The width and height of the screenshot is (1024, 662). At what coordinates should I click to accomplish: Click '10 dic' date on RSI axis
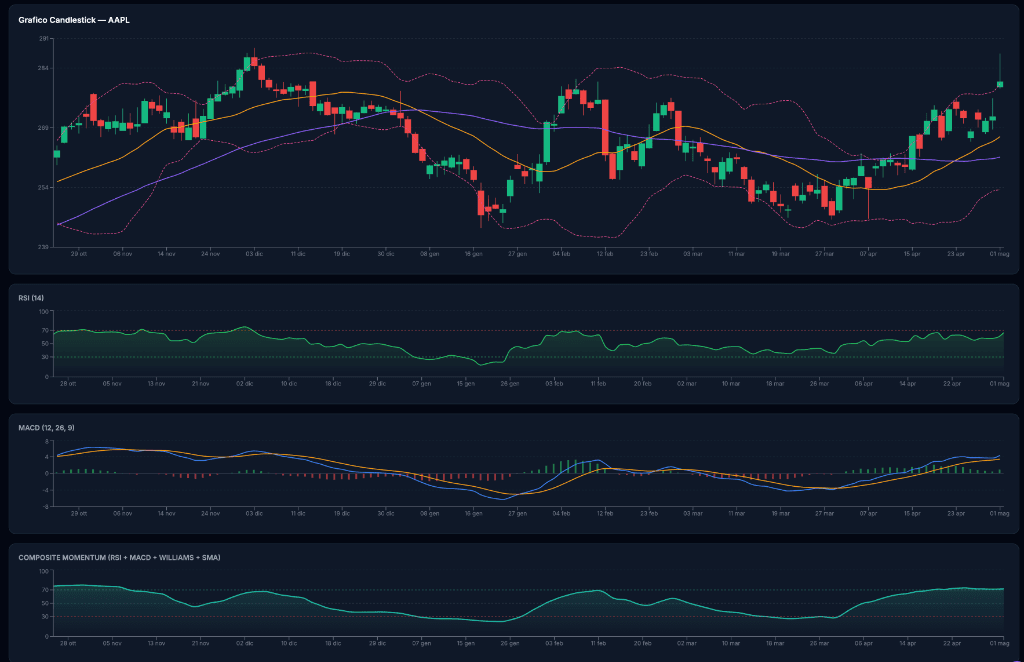pos(289,384)
